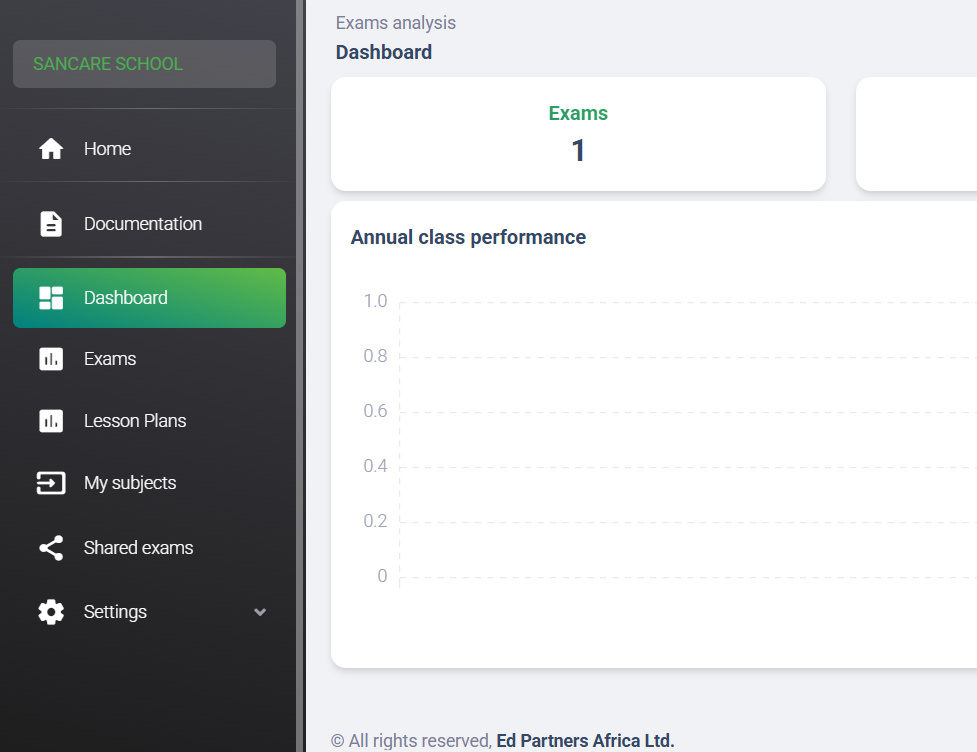Viewport: 977px width, 752px height.
Task: Open the Documentation menu label
Action: coord(143,224)
